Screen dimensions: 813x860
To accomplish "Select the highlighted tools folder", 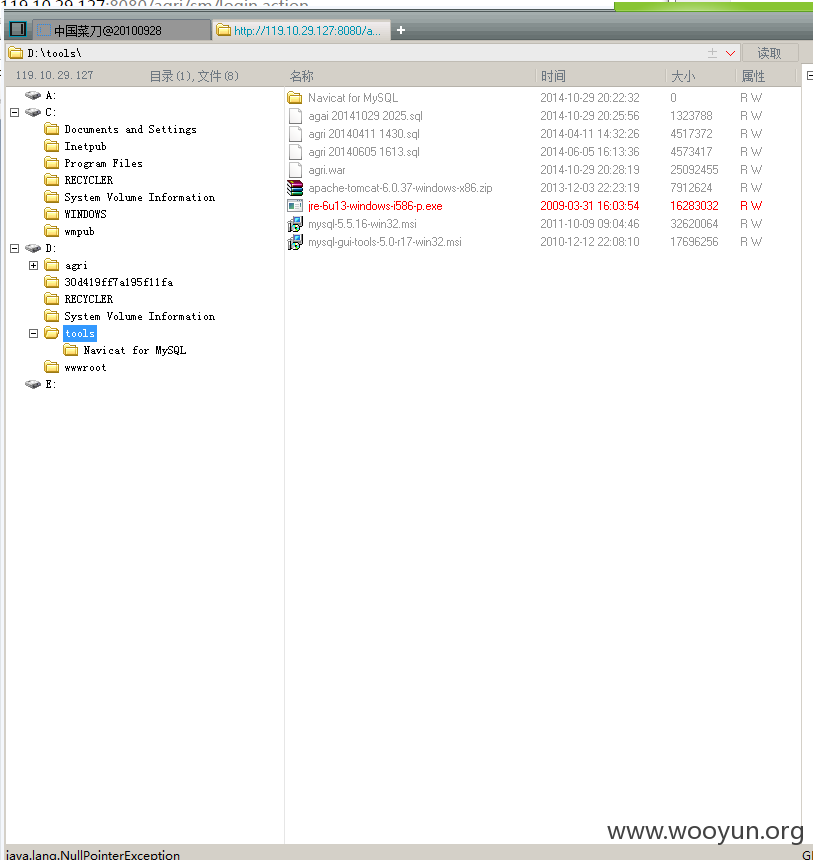I will [80, 333].
